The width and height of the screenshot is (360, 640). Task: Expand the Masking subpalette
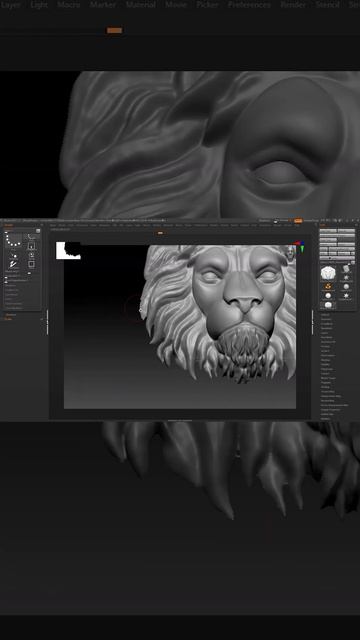coord(325,360)
